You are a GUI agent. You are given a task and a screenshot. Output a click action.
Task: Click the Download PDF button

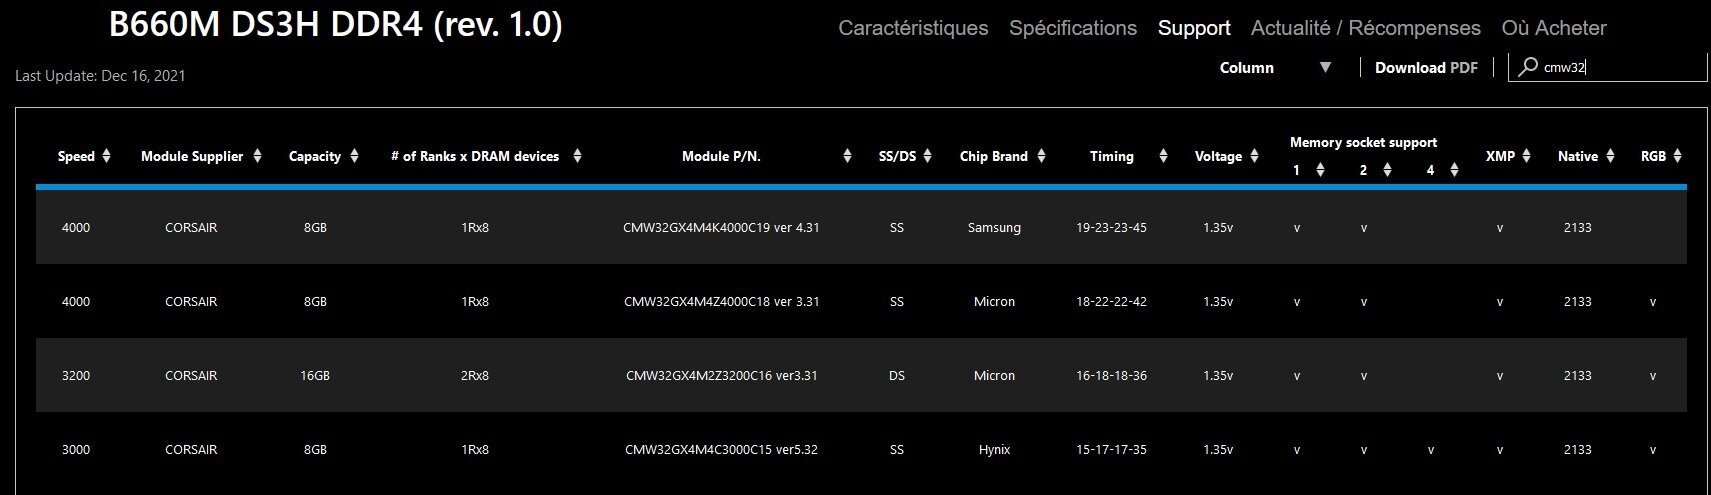[1426, 68]
